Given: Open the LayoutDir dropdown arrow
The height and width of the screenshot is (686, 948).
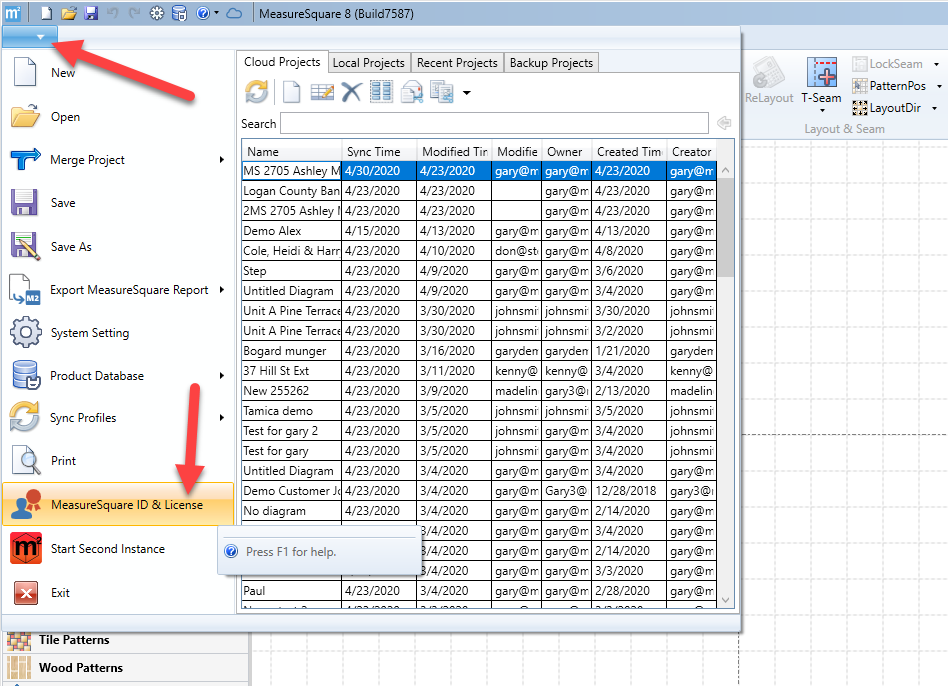Looking at the screenshot, I should pos(935,108).
